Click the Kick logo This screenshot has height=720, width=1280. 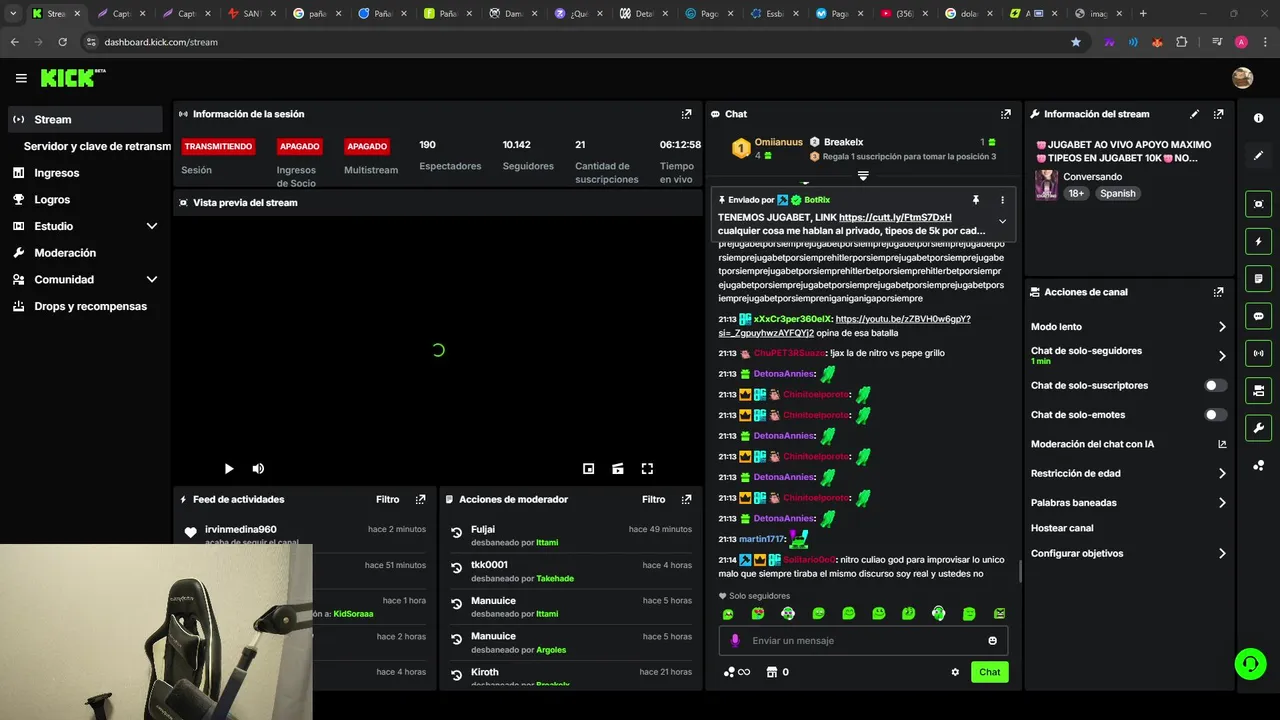tap(72, 78)
